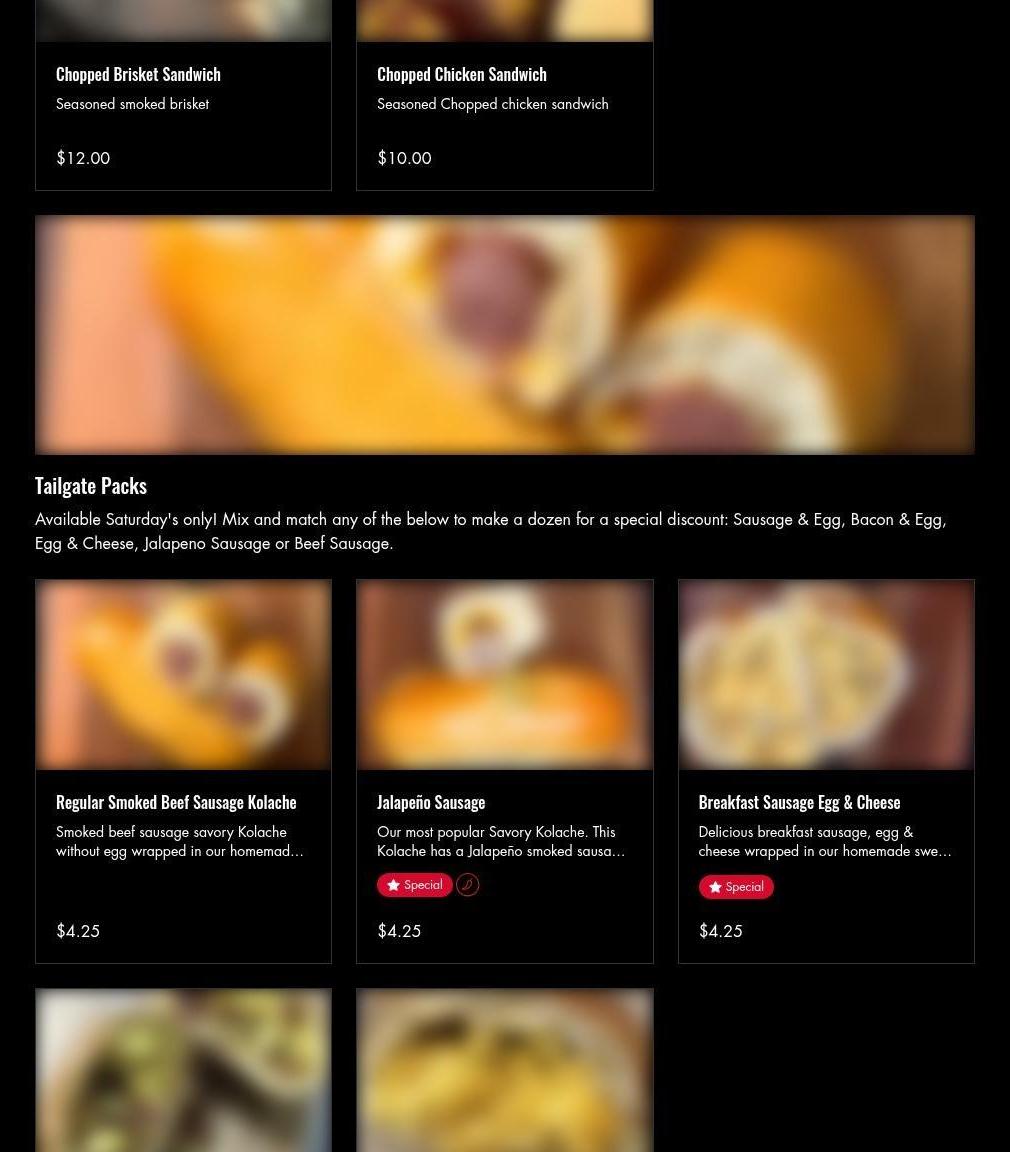Click Breakfast Sausage Egg & Cheese $4.25 price

721,931
